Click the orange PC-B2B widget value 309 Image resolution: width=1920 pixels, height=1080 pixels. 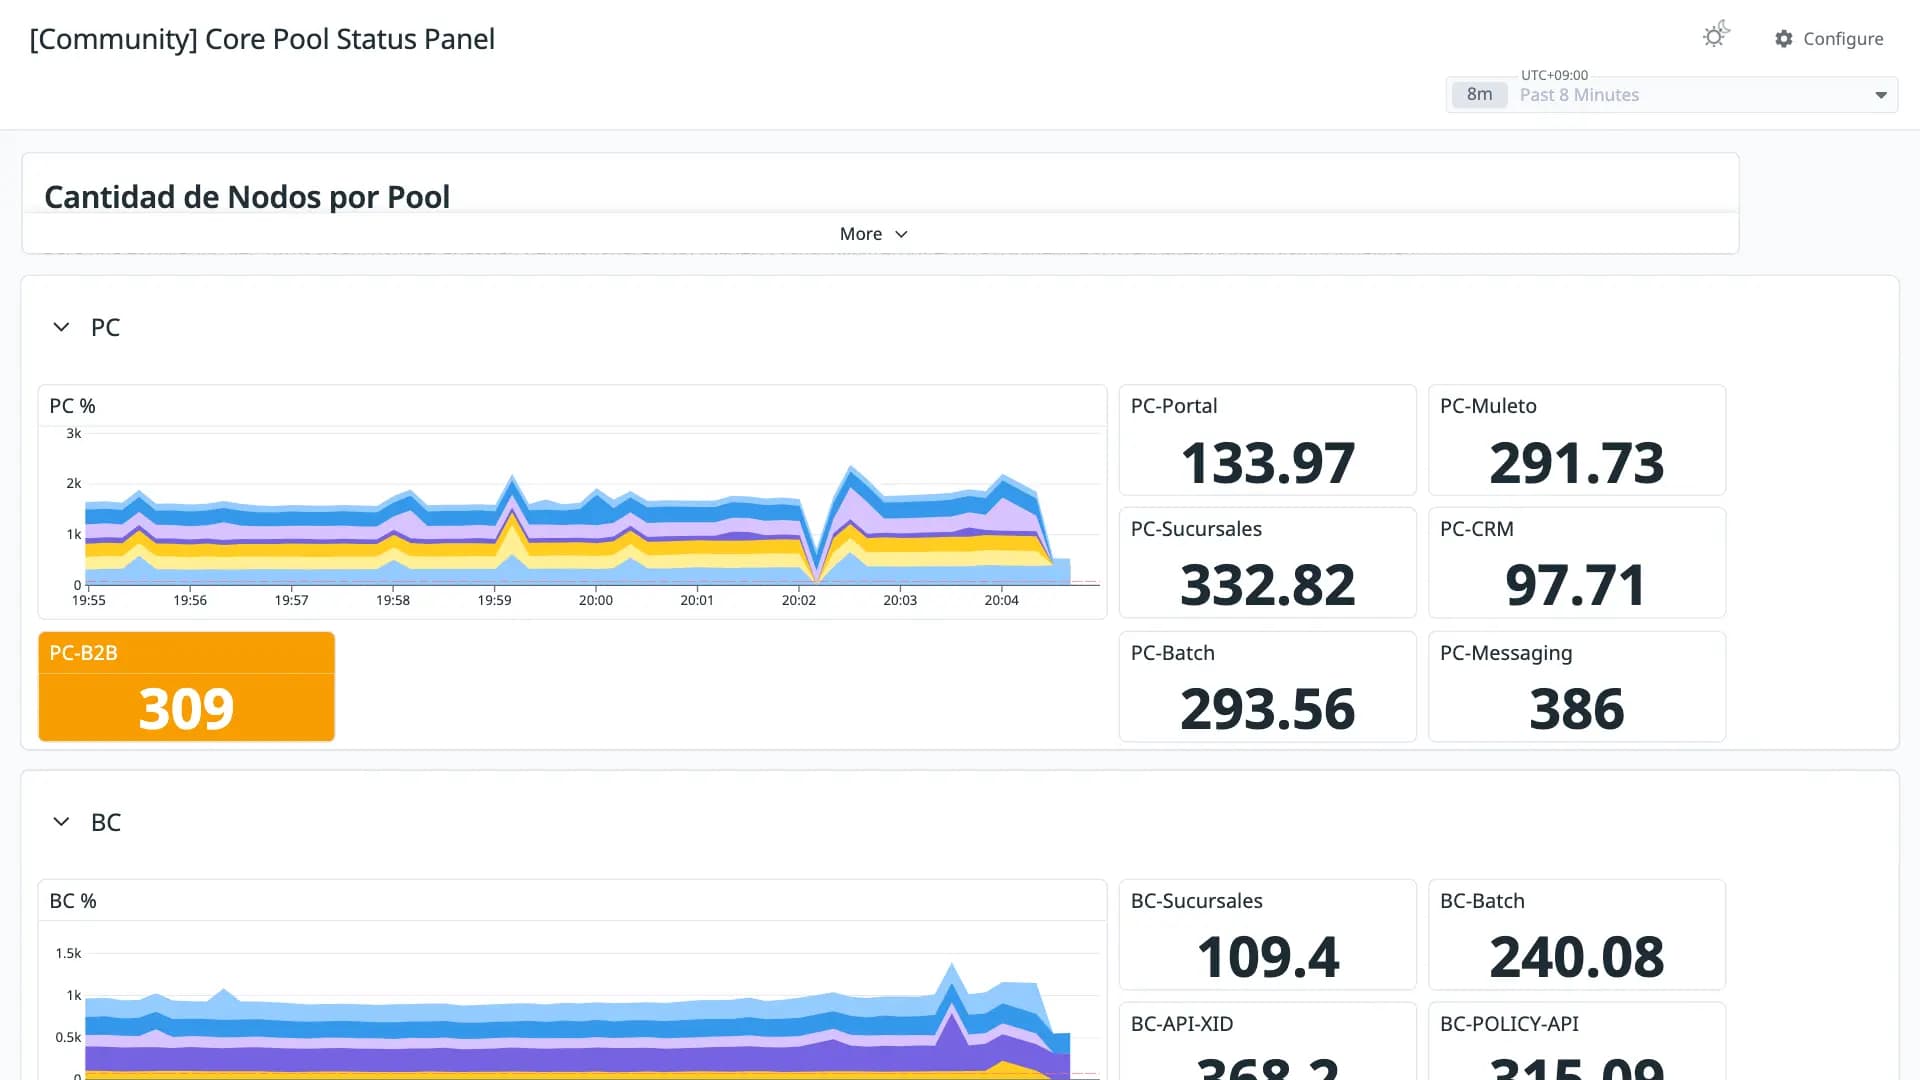click(186, 709)
